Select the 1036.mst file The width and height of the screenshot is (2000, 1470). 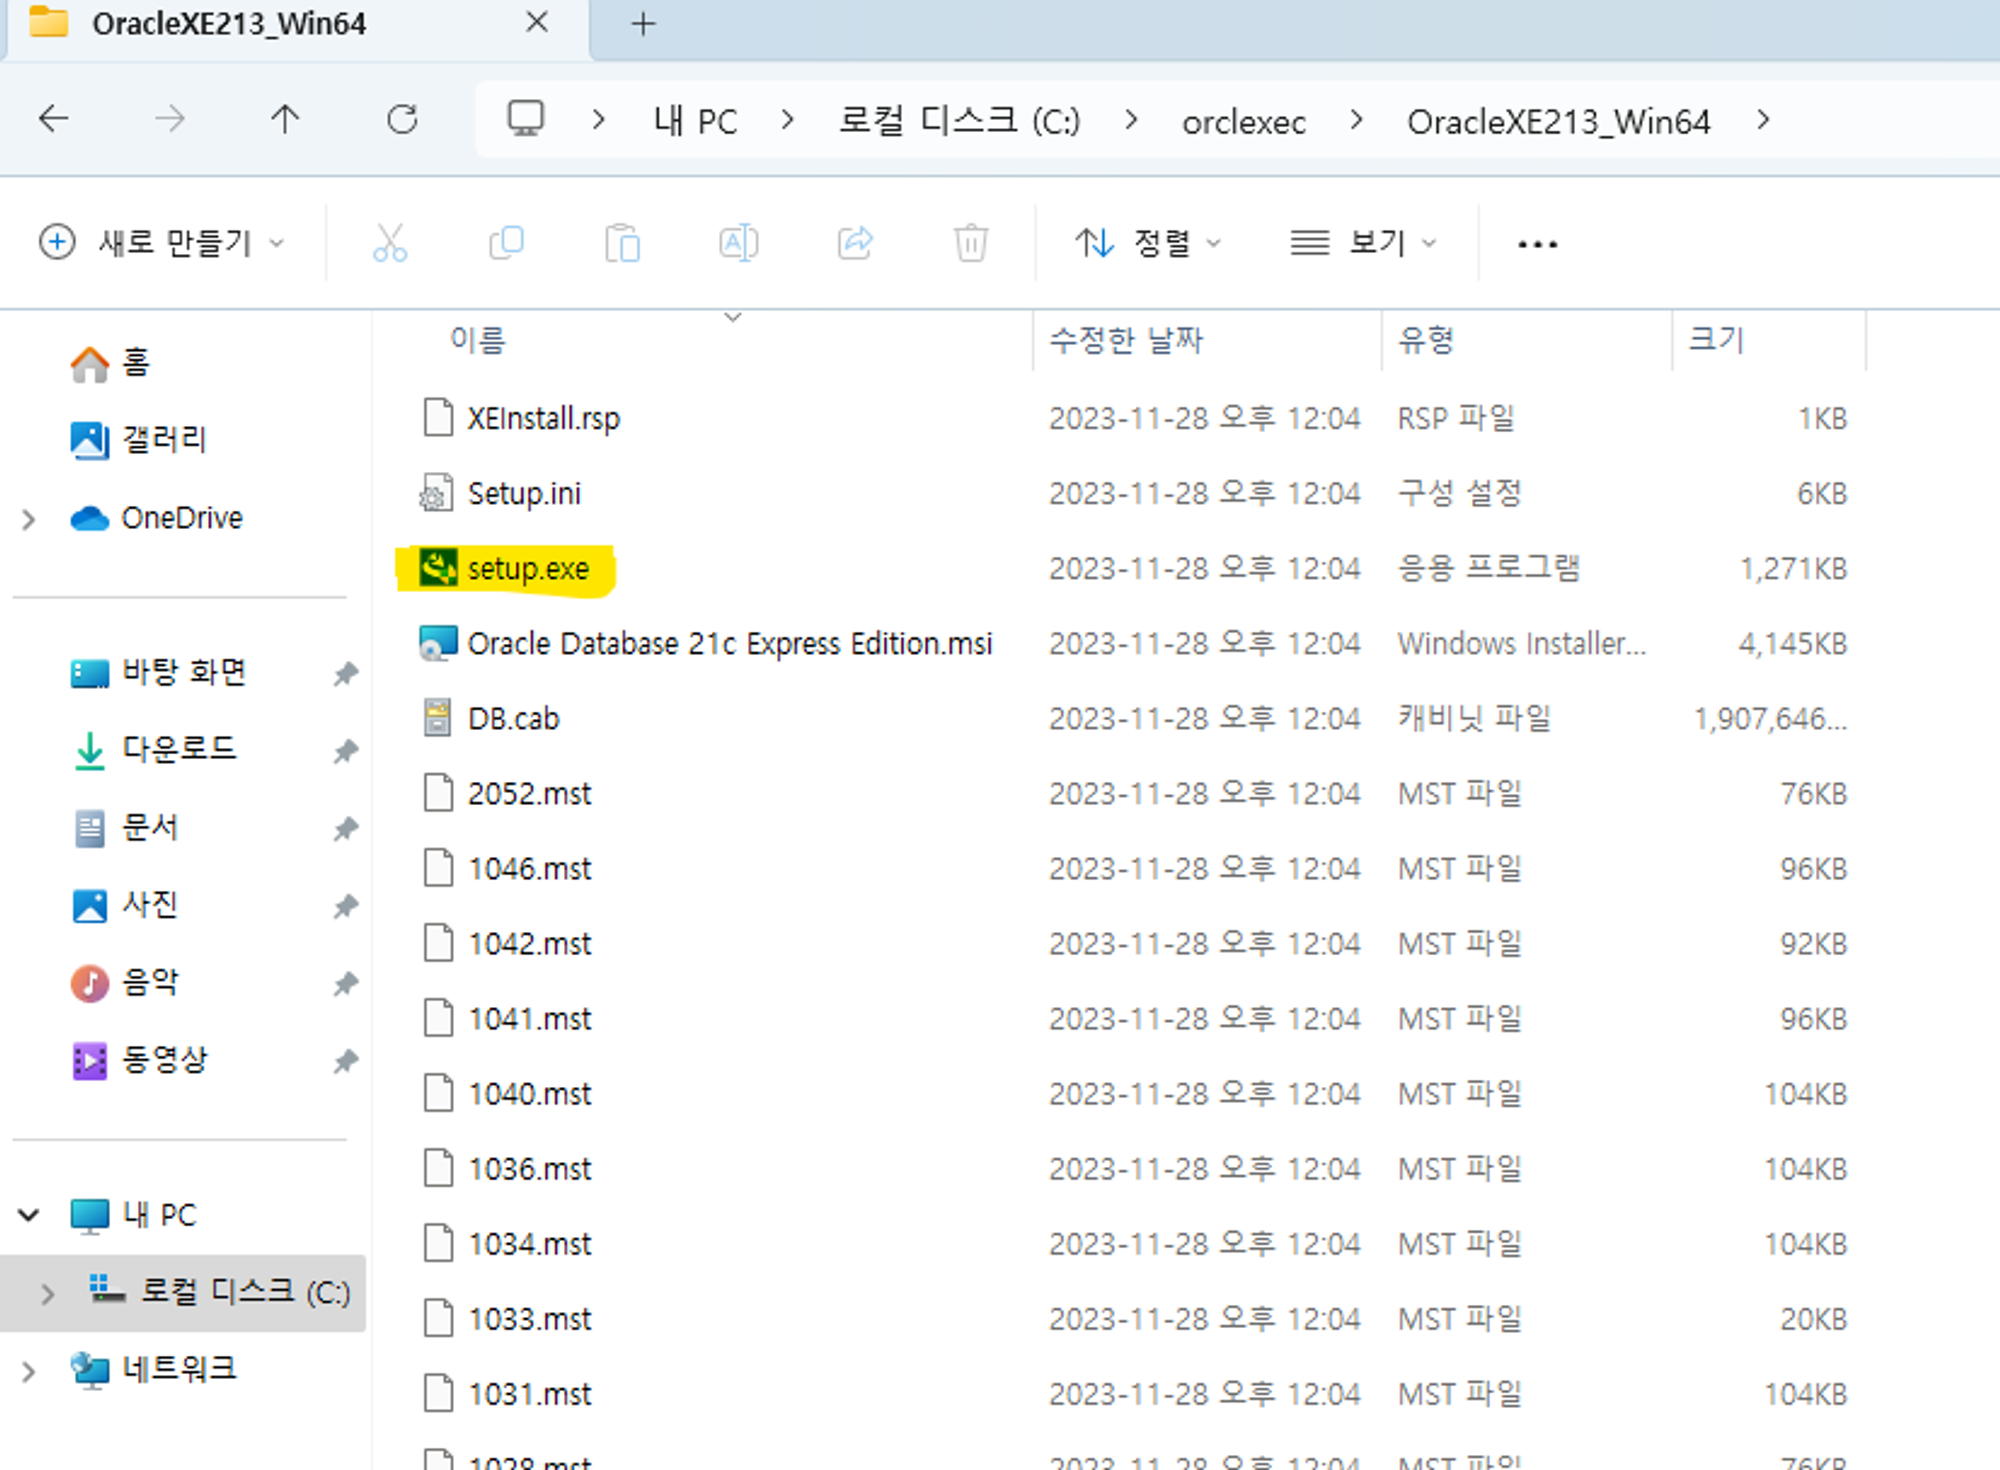click(x=529, y=1169)
